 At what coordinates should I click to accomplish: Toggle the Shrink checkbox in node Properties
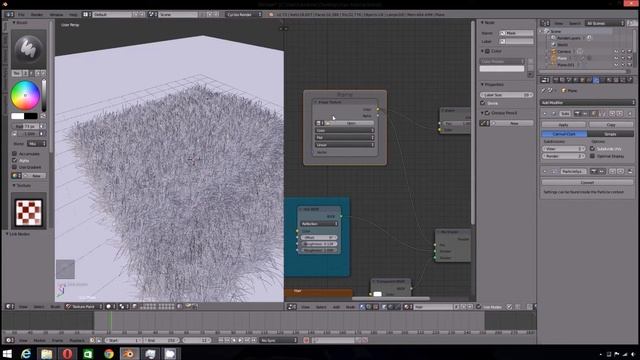(483, 103)
